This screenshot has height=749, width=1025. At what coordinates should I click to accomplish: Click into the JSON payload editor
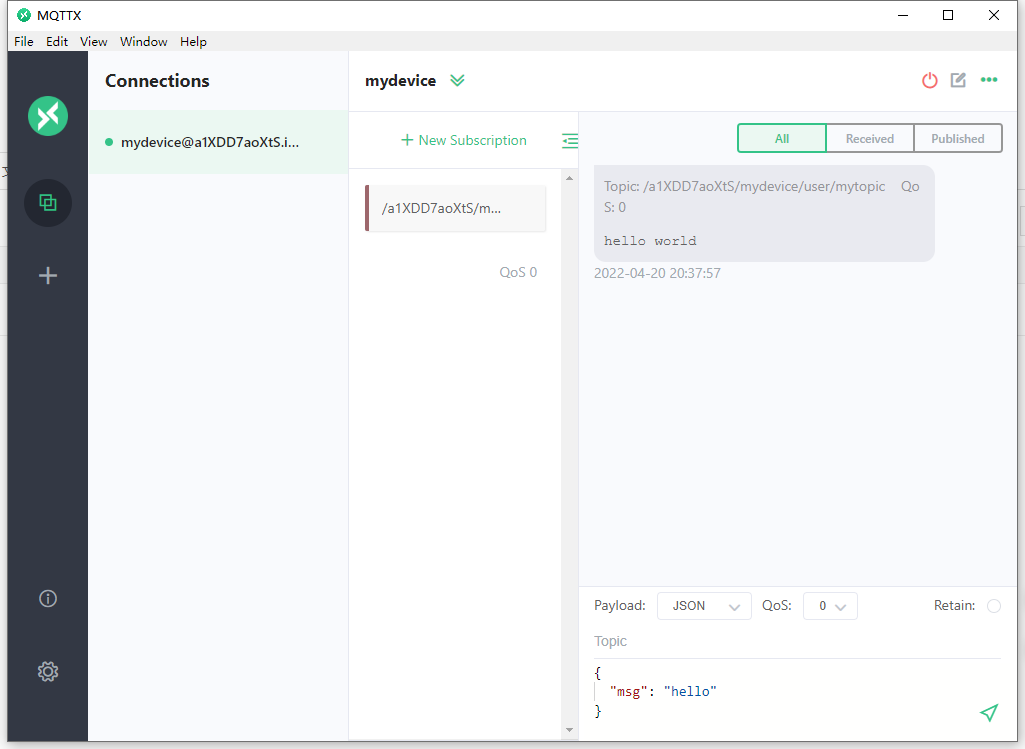click(784, 691)
